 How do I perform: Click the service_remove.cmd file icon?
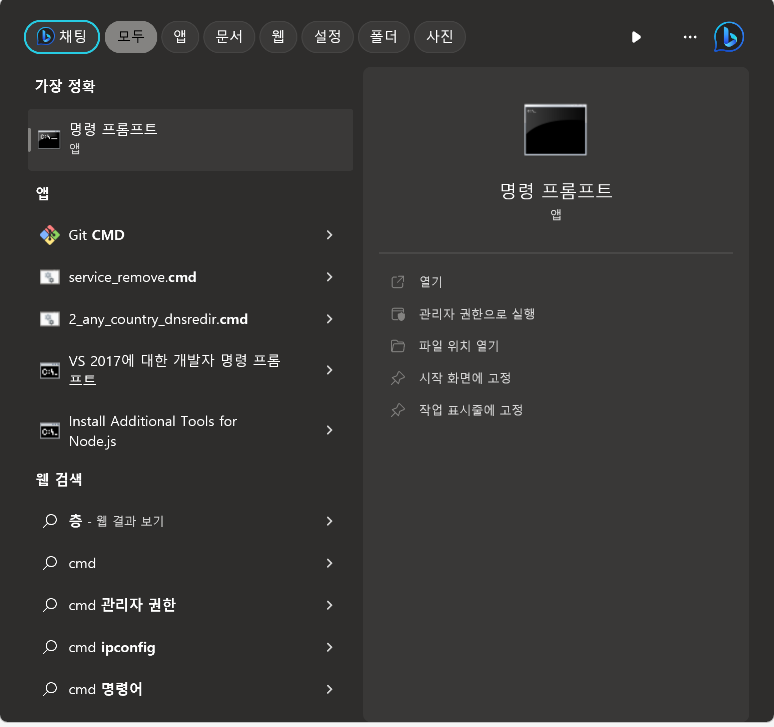coord(50,277)
